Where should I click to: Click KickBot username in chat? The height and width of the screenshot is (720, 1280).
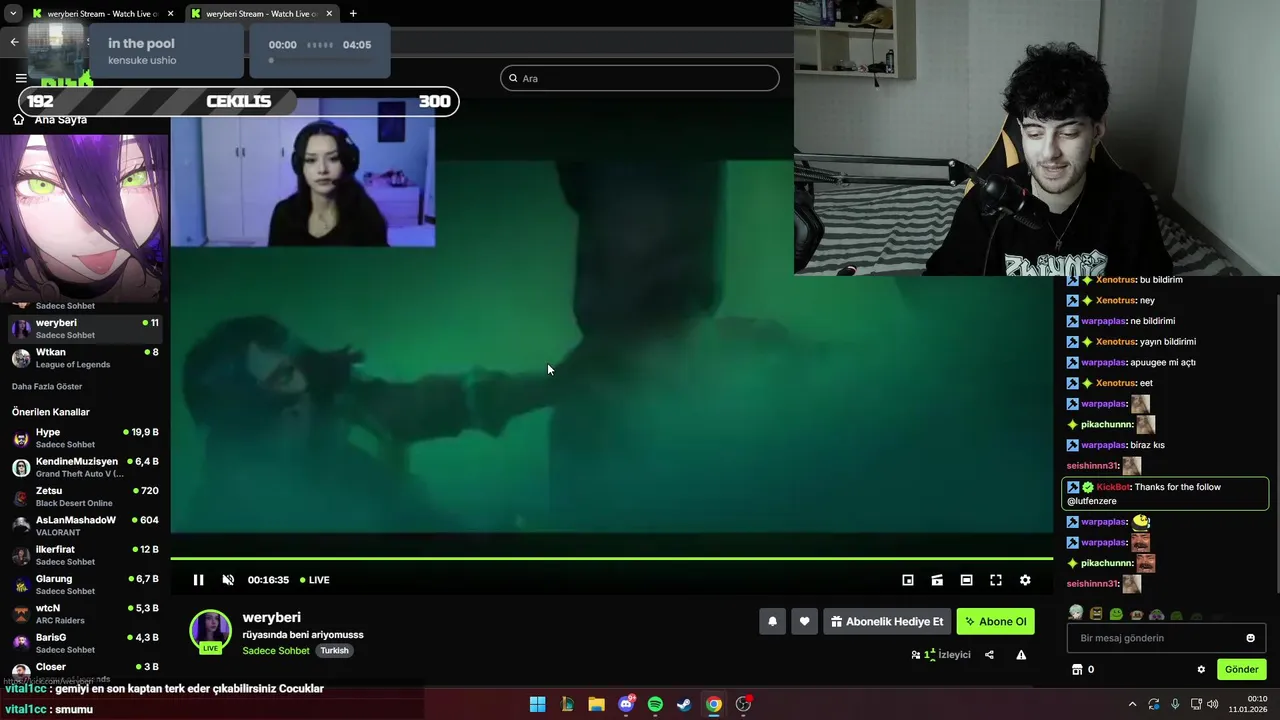tap(1113, 487)
